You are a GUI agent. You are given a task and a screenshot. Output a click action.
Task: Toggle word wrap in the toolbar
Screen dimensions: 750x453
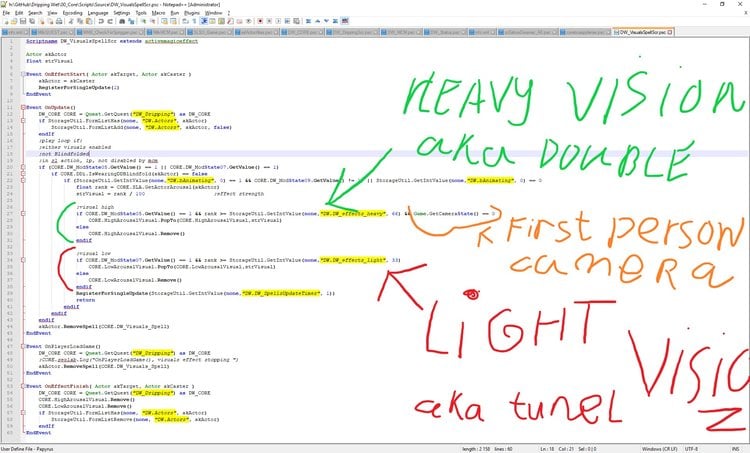(185, 21)
